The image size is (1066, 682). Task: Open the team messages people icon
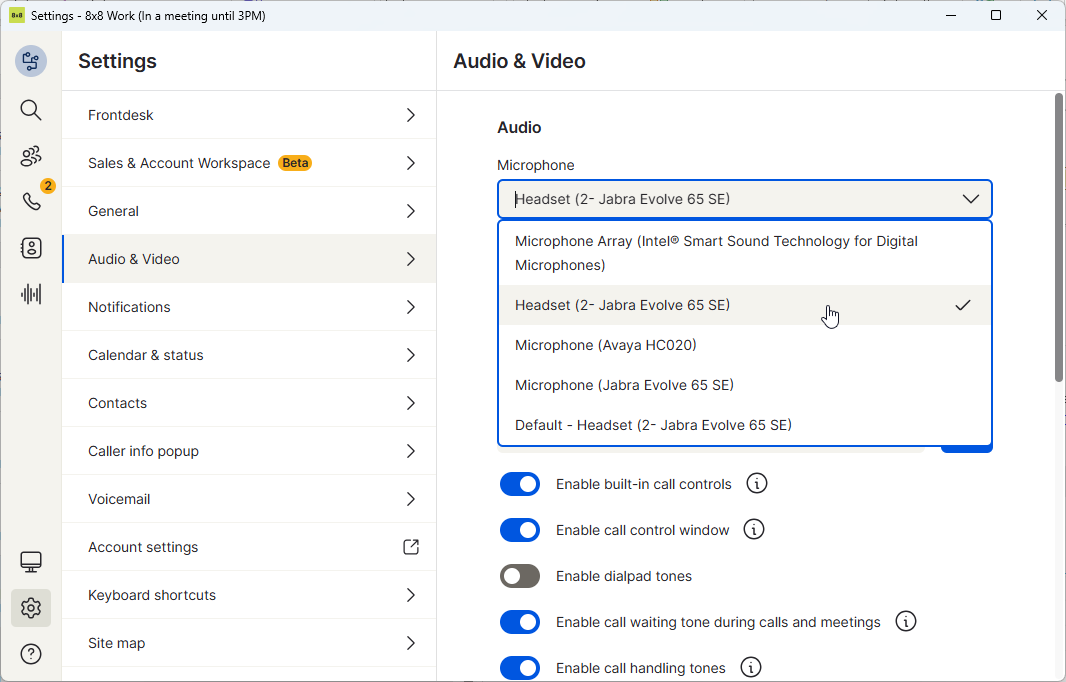pos(31,156)
